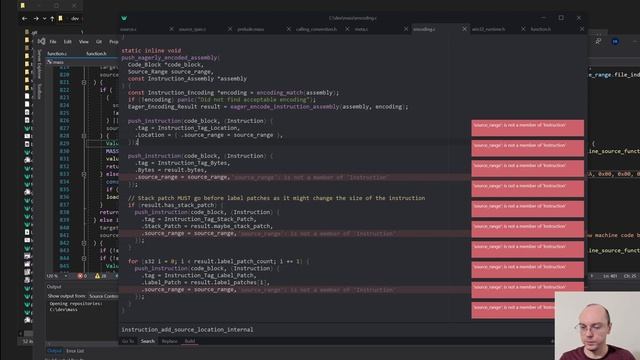
Task: Click the Visual Studio logo icon
Action: [x=41, y=41]
